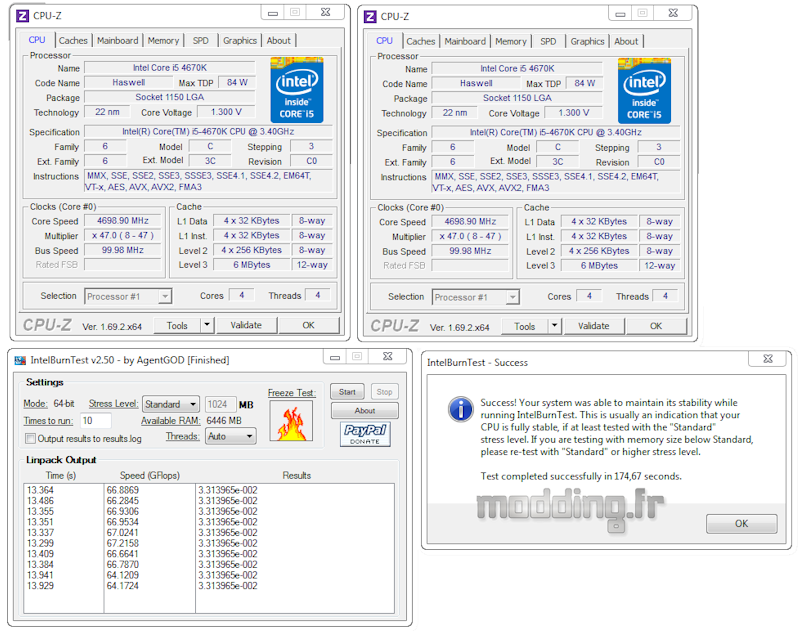Screen dimensions: 800x631
Task: Click the Linpack Output results list
Action: pyautogui.click(x=209, y=548)
